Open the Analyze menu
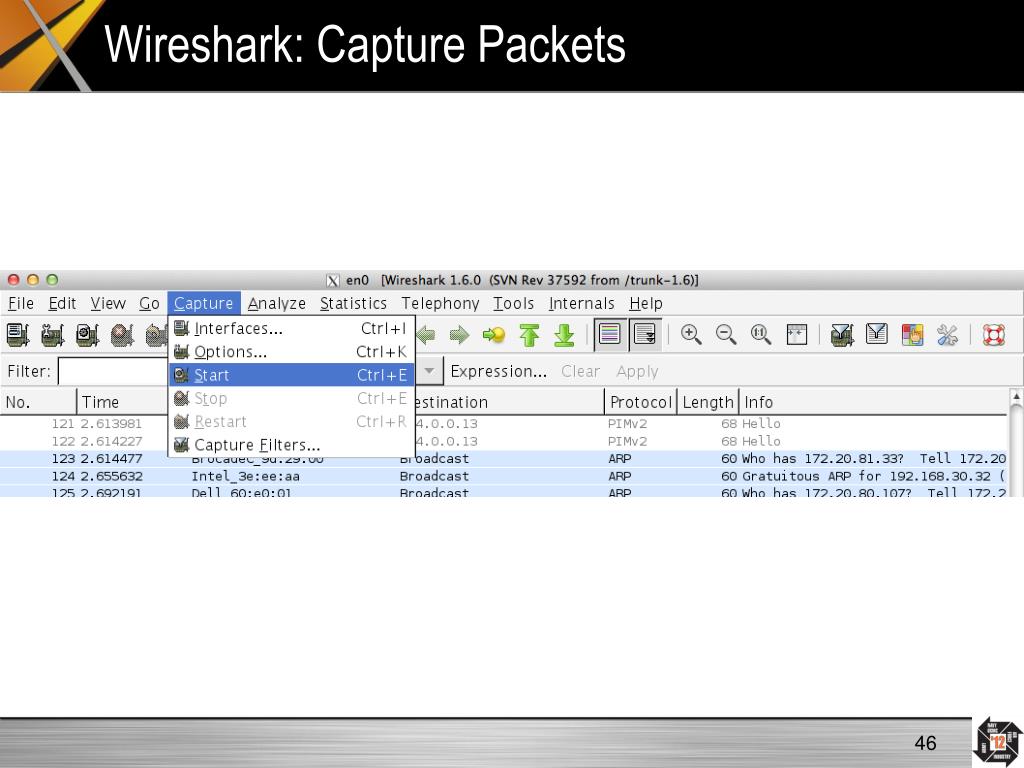 click(x=277, y=304)
